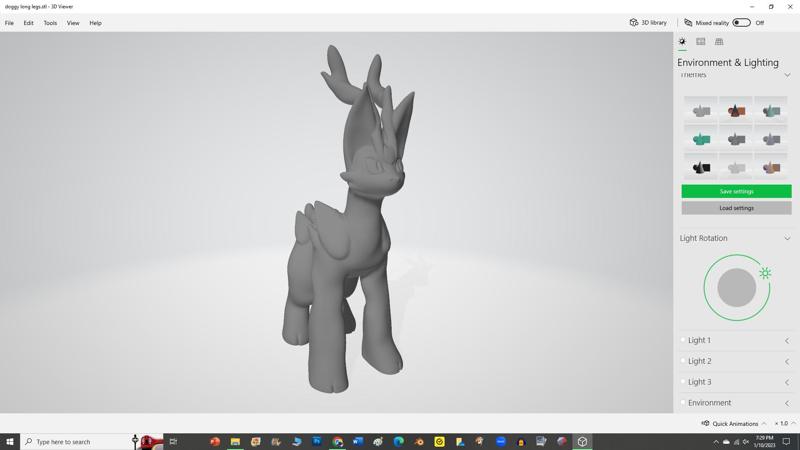Screen dimensions: 800x450
Task: Click the volume tray icon
Action: click(x=746, y=442)
